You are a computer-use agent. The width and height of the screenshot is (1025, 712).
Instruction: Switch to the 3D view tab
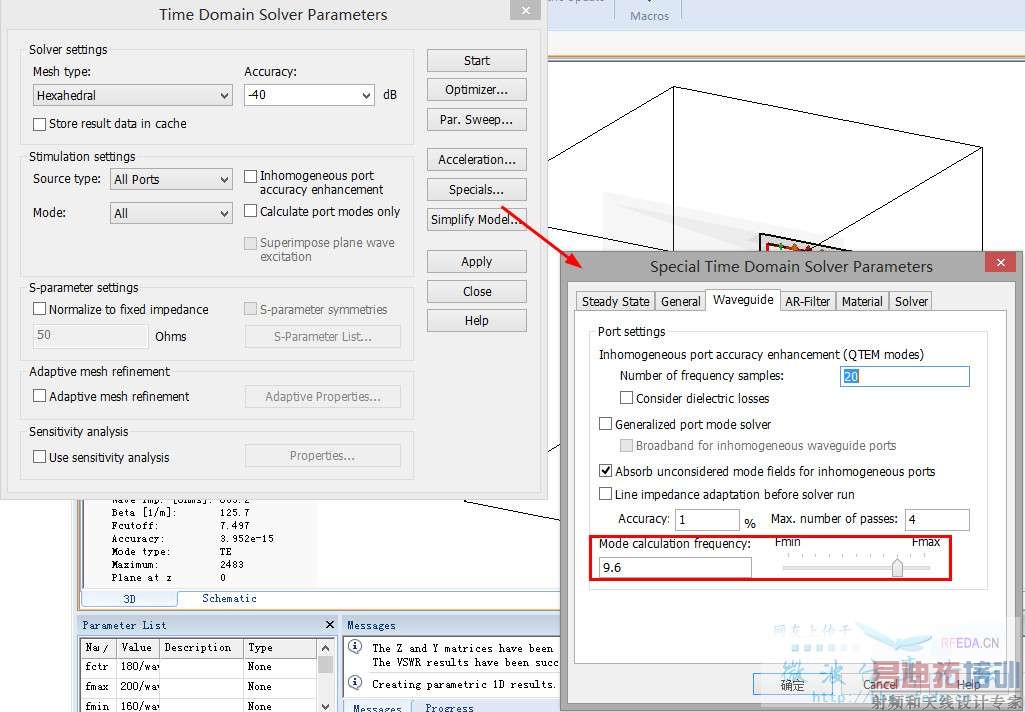pos(129,599)
